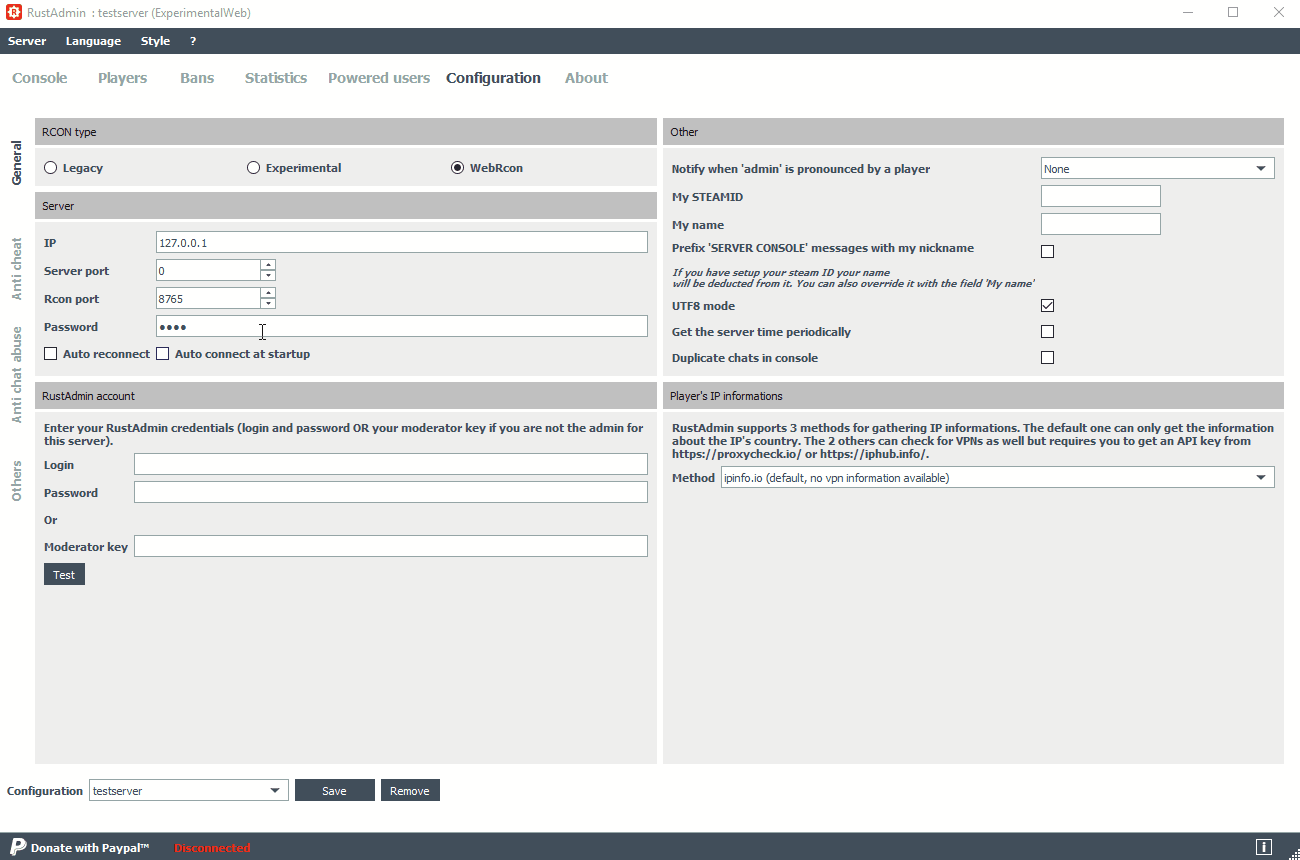Click the RustAdmin account Password field
The height and width of the screenshot is (860, 1300).
pyautogui.click(x=391, y=492)
